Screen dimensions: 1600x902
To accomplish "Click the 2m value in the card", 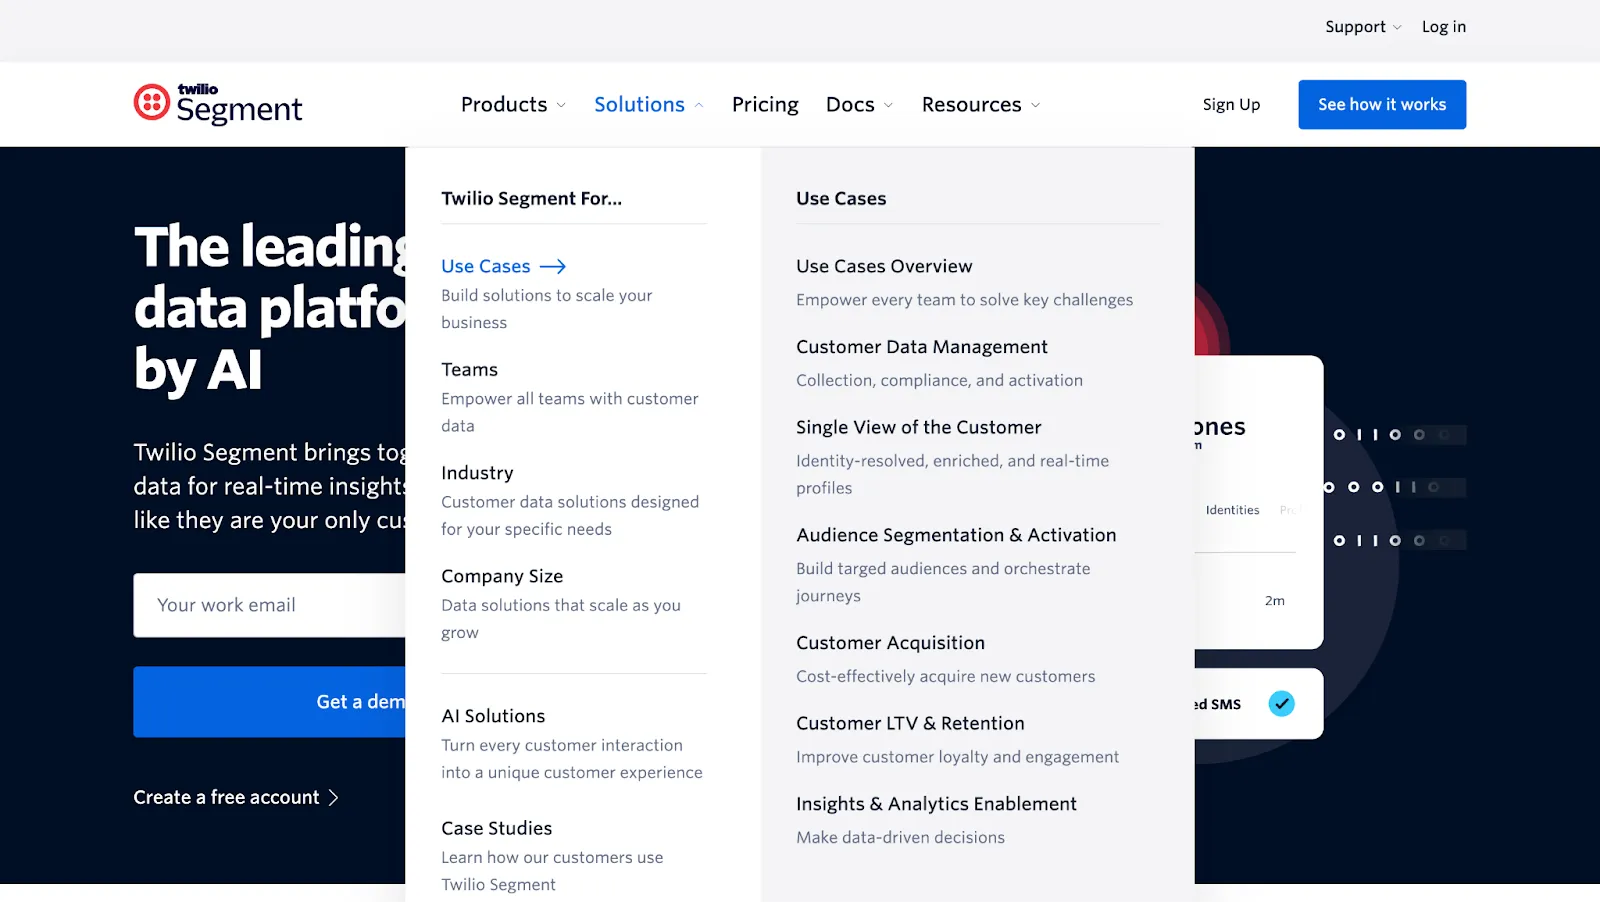I will coord(1274,601).
